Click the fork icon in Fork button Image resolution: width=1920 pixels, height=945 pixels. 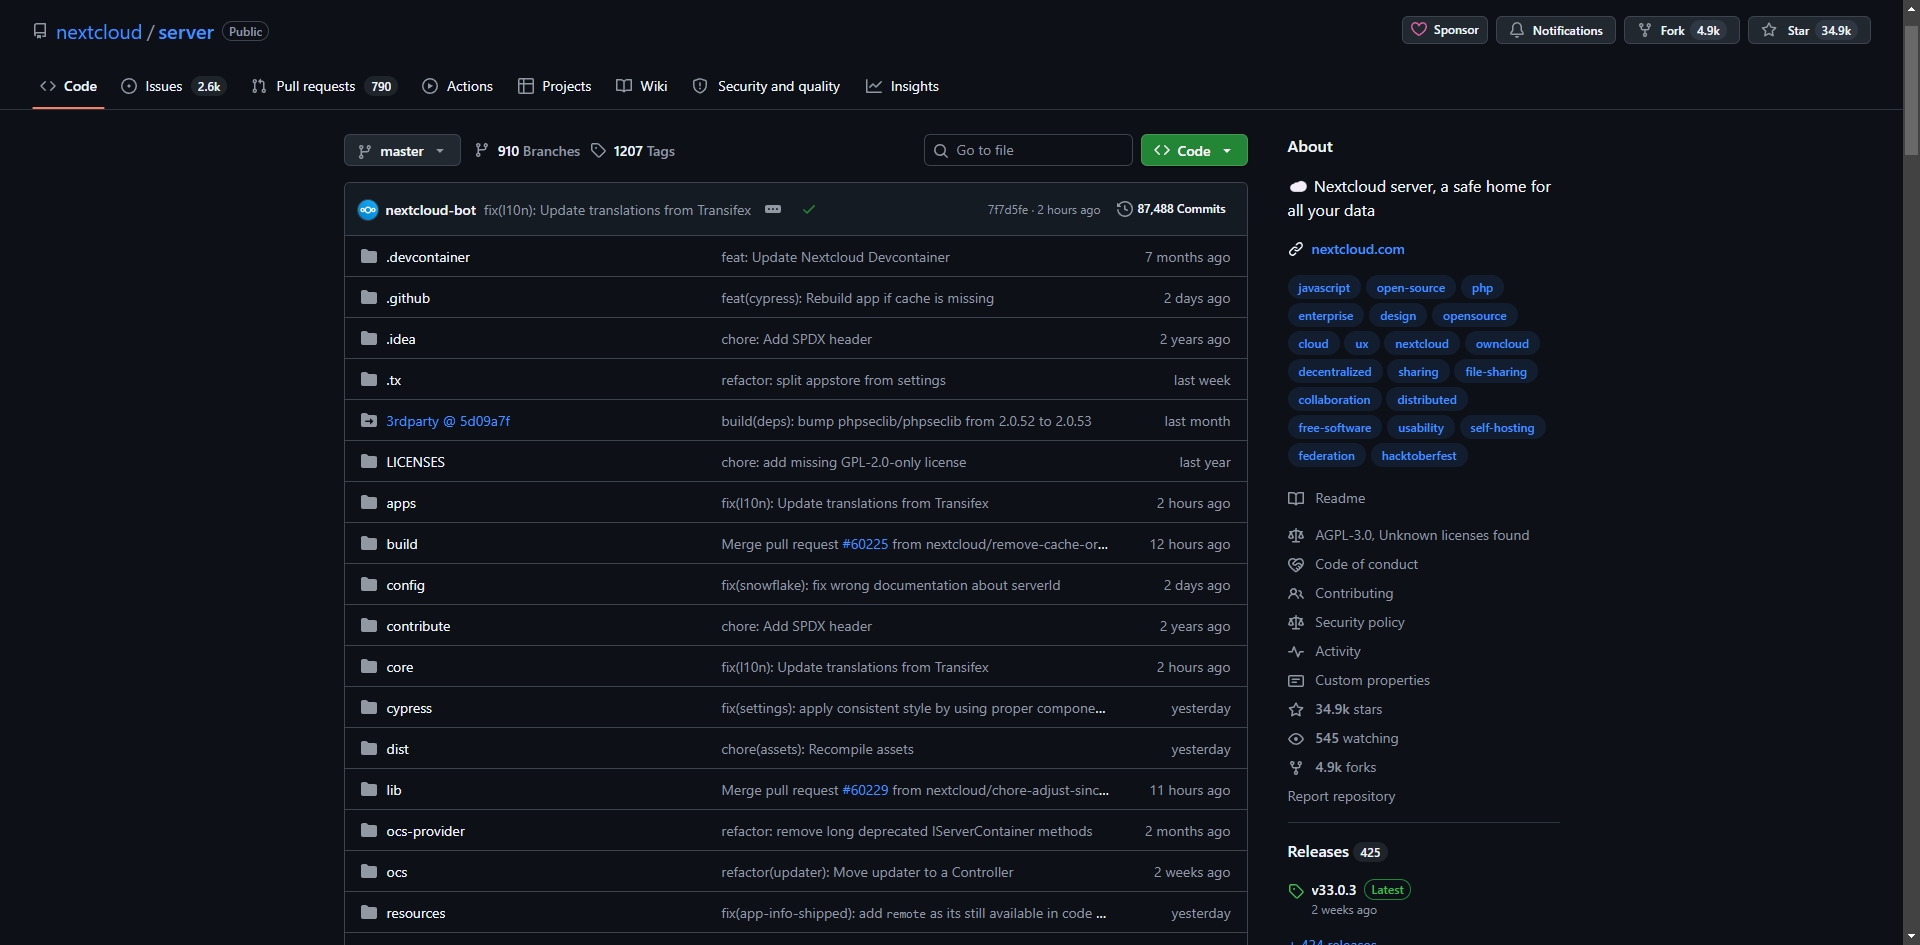point(1644,30)
